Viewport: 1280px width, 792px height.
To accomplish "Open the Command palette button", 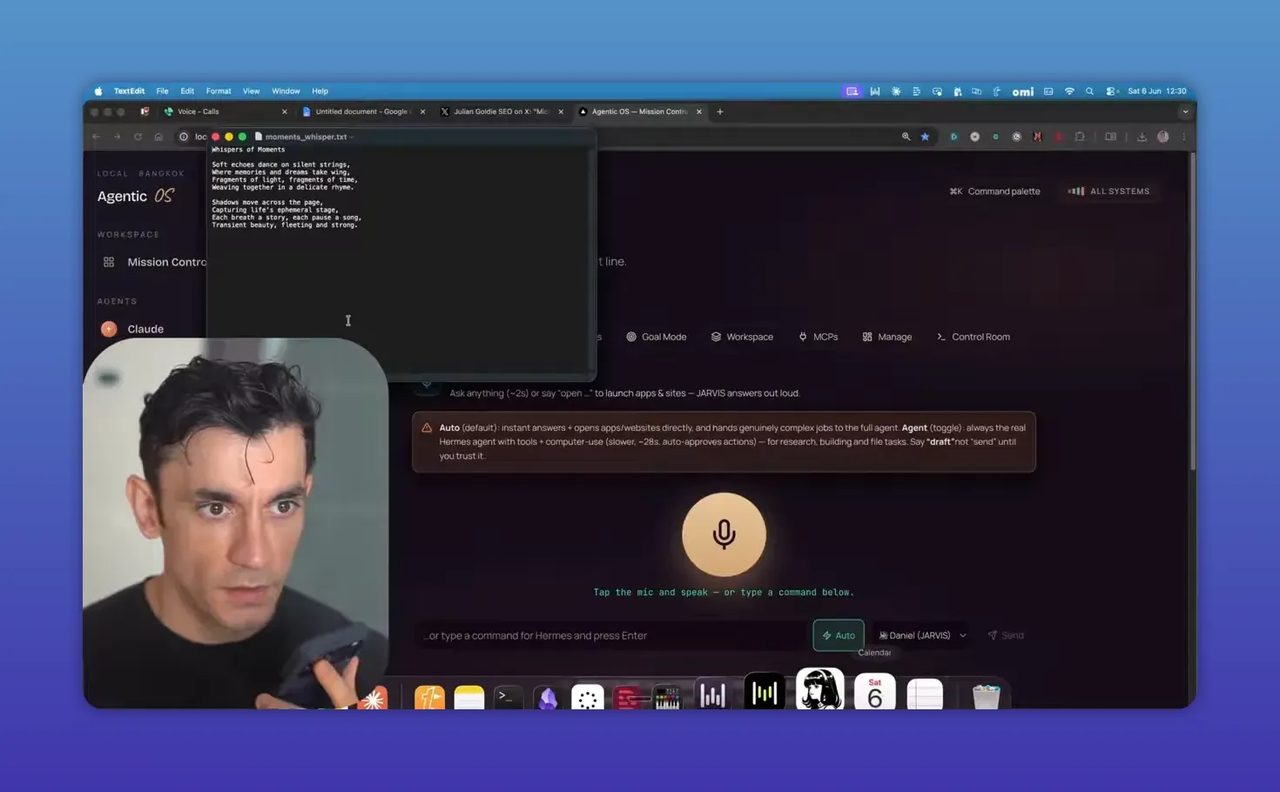I will click(x=994, y=191).
